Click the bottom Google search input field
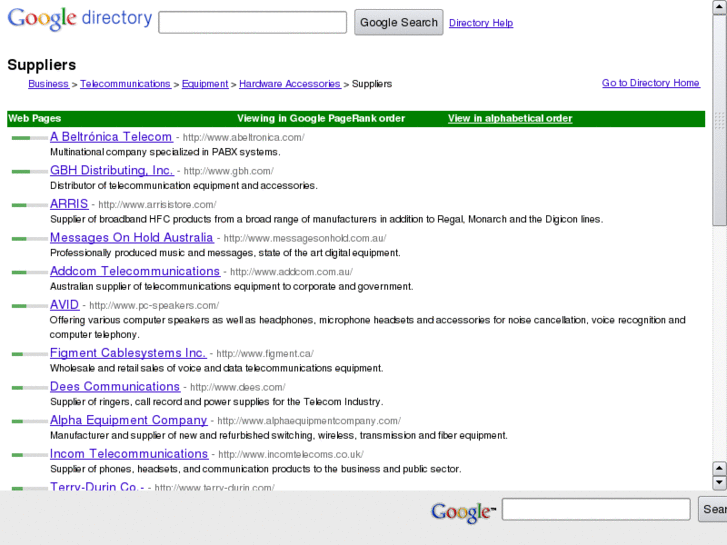727x545 pixels. click(596, 509)
